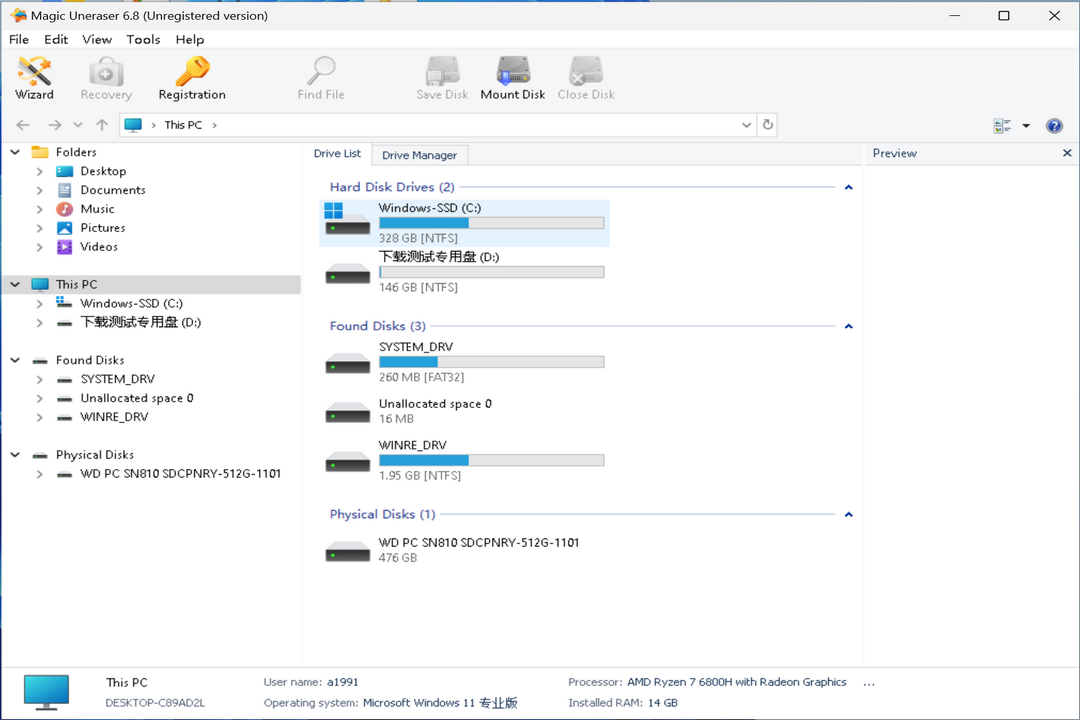Go forward with the right arrow
The height and width of the screenshot is (720, 1080).
[x=54, y=125]
